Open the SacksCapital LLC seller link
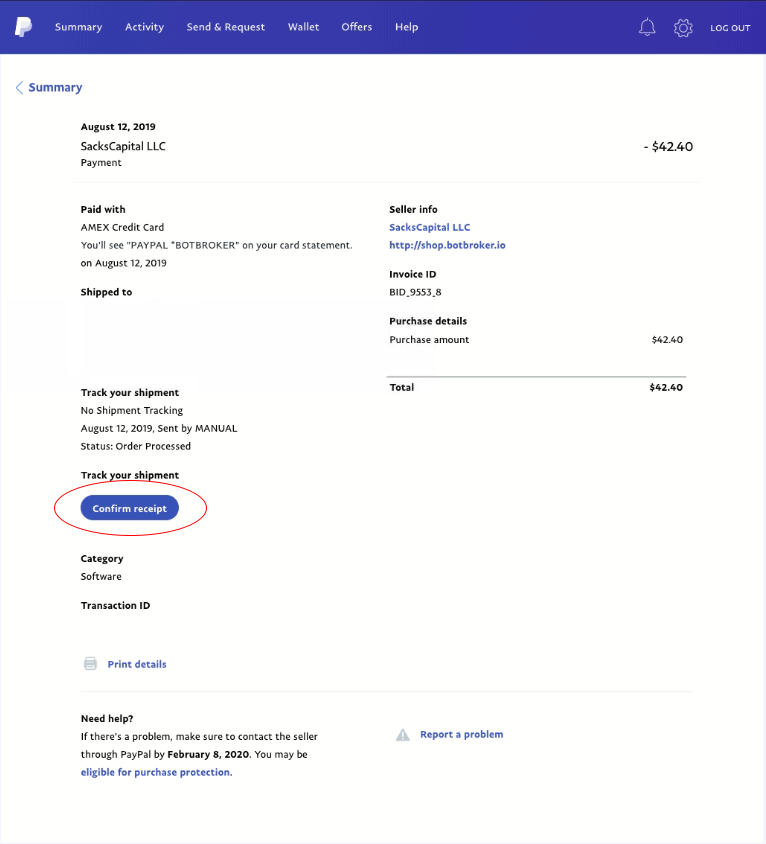 (430, 227)
